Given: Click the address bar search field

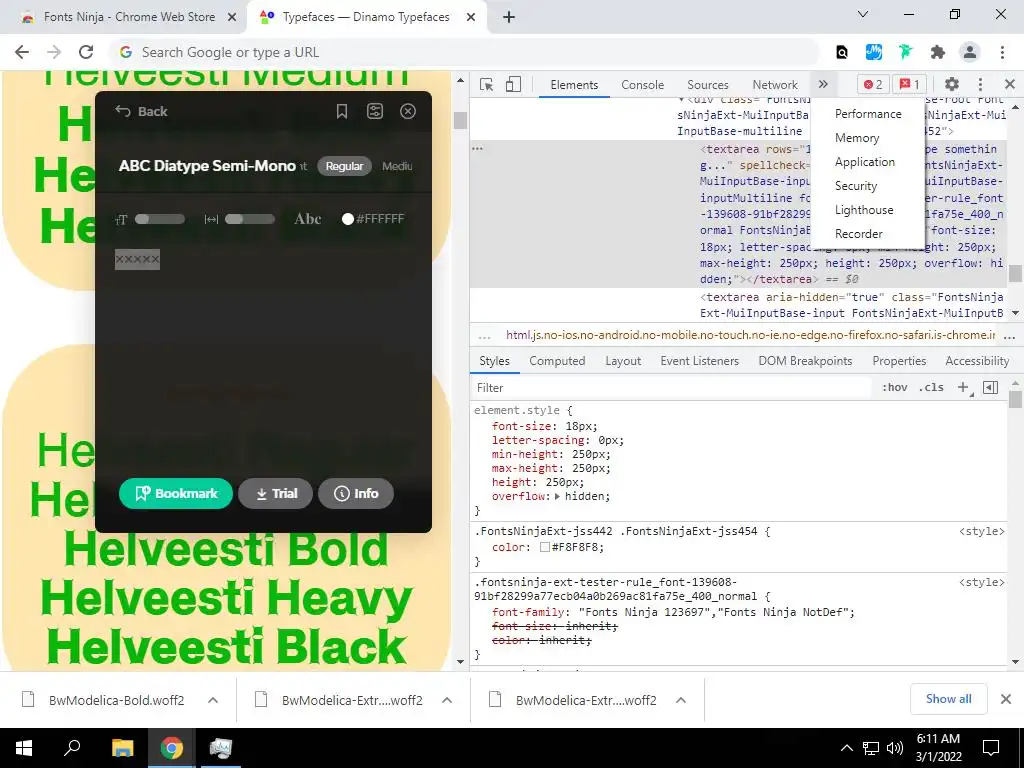Looking at the screenshot, I should 464,52.
